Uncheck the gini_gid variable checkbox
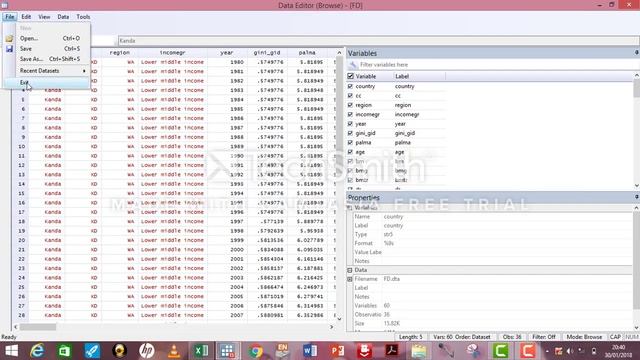 (x=350, y=133)
